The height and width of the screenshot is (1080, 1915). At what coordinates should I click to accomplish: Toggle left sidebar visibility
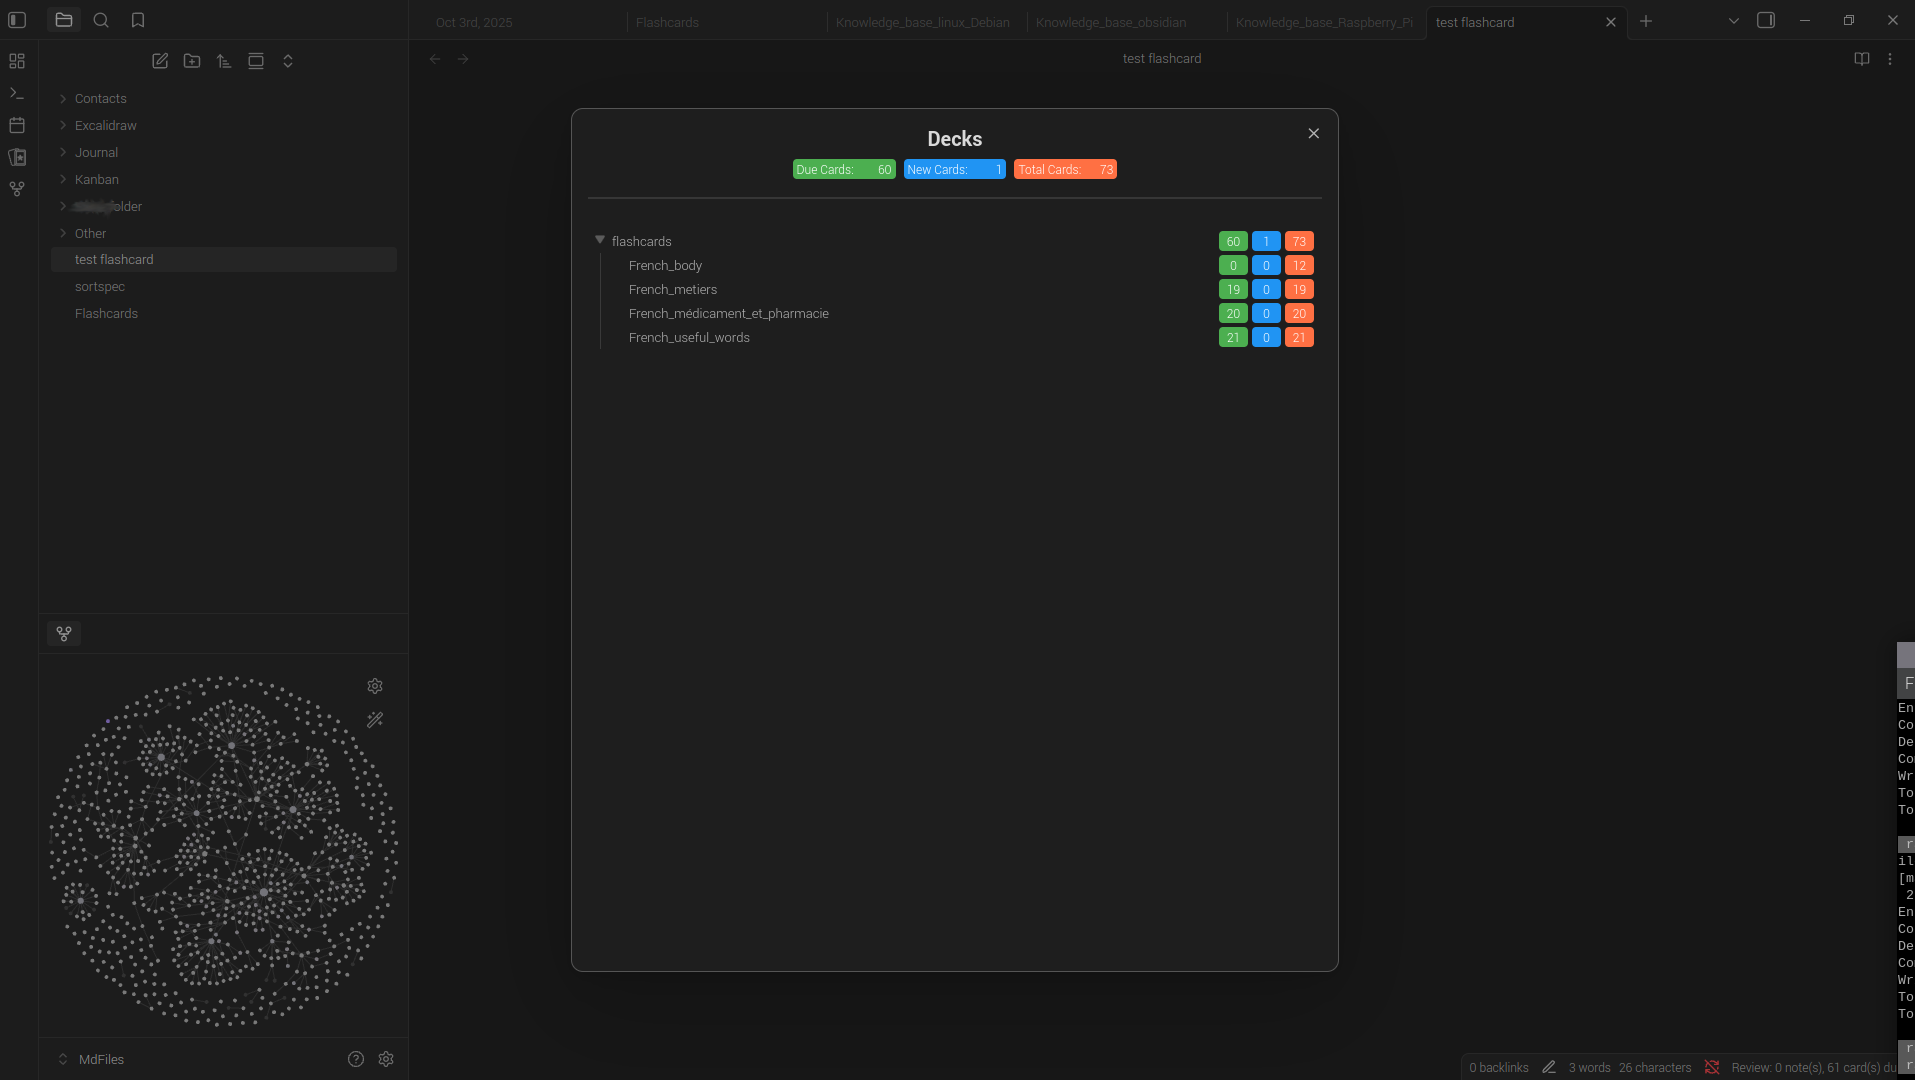(17, 20)
